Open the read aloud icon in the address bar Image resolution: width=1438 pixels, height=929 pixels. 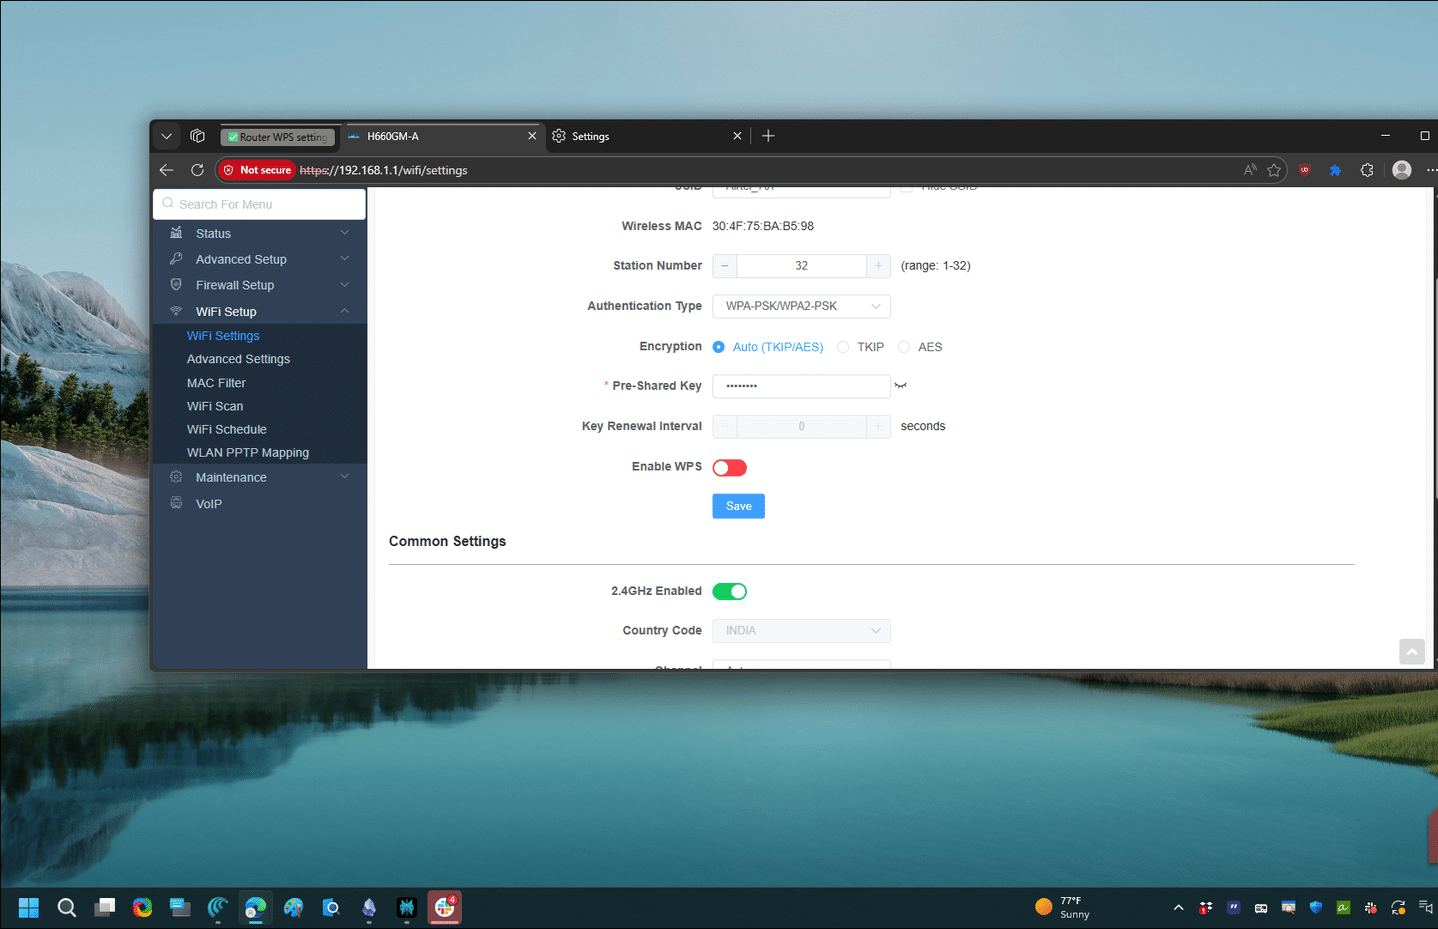tap(1250, 170)
